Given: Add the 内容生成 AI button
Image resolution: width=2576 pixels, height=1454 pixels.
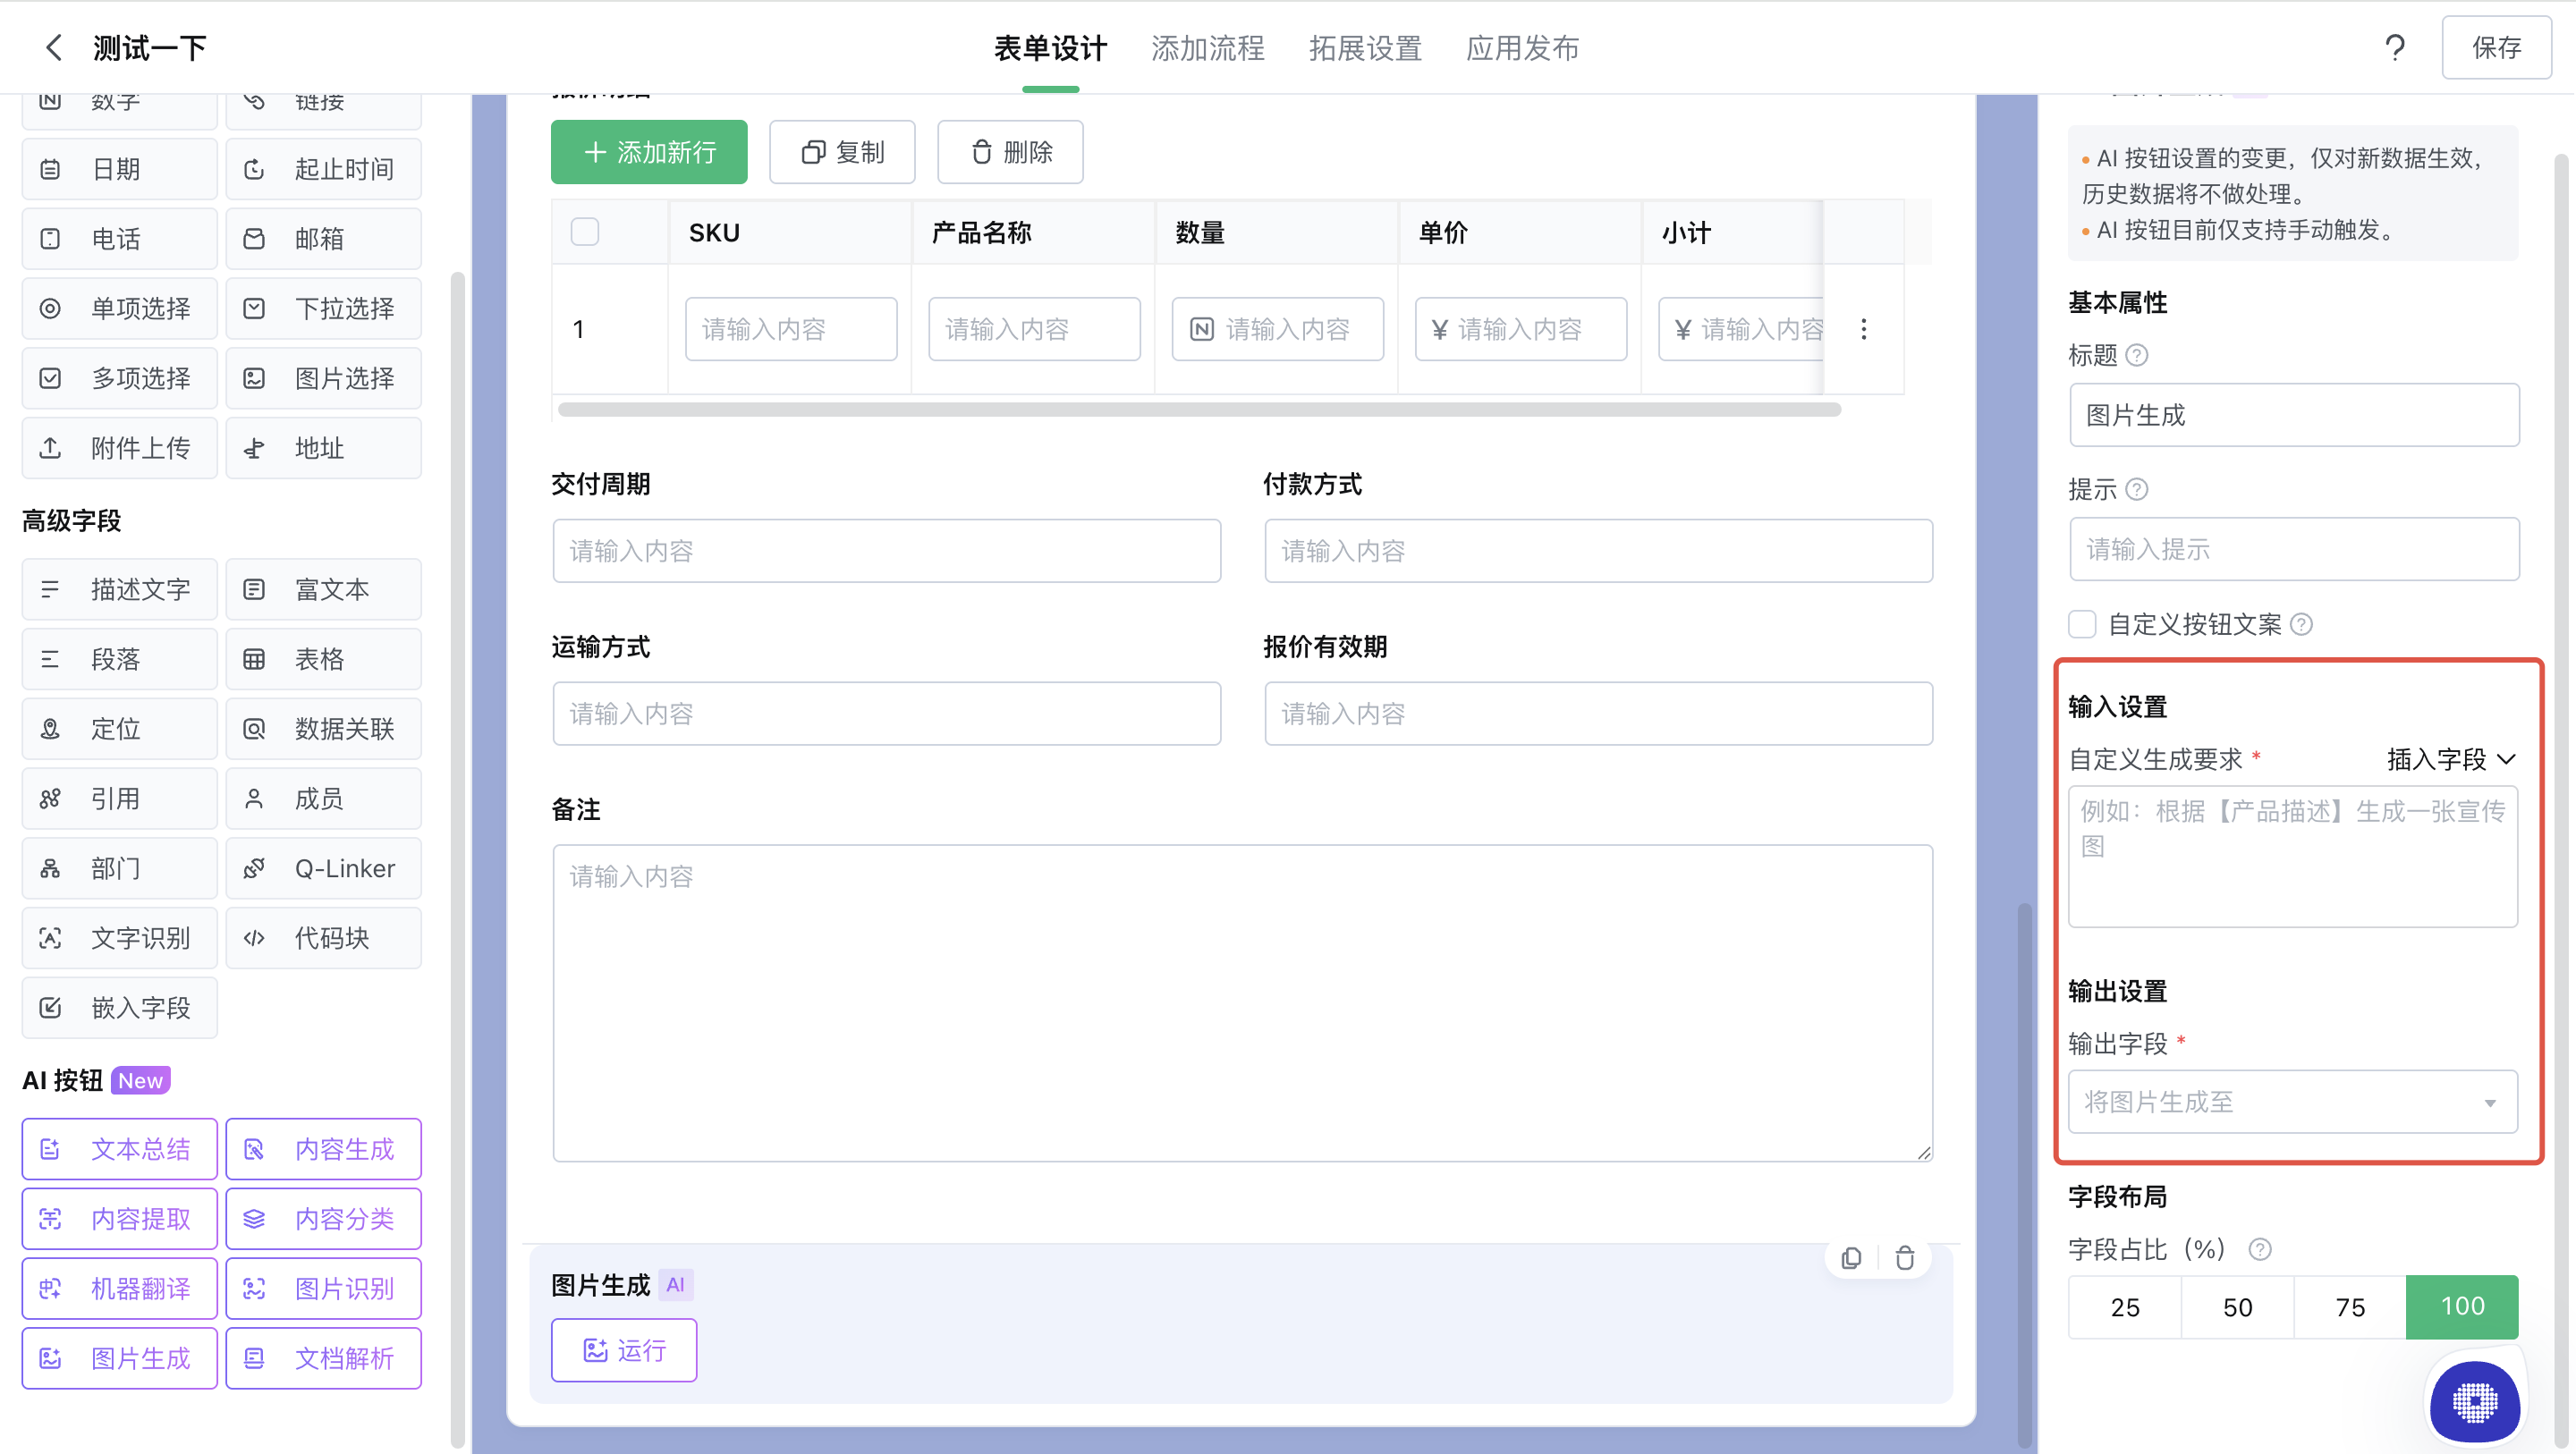Looking at the screenshot, I should [x=323, y=1149].
